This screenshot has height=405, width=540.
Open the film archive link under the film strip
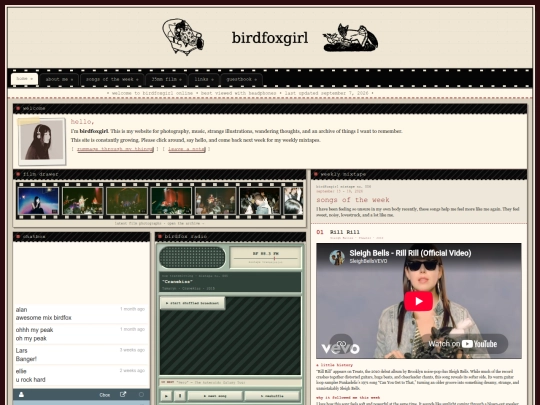tap(159, 224)
